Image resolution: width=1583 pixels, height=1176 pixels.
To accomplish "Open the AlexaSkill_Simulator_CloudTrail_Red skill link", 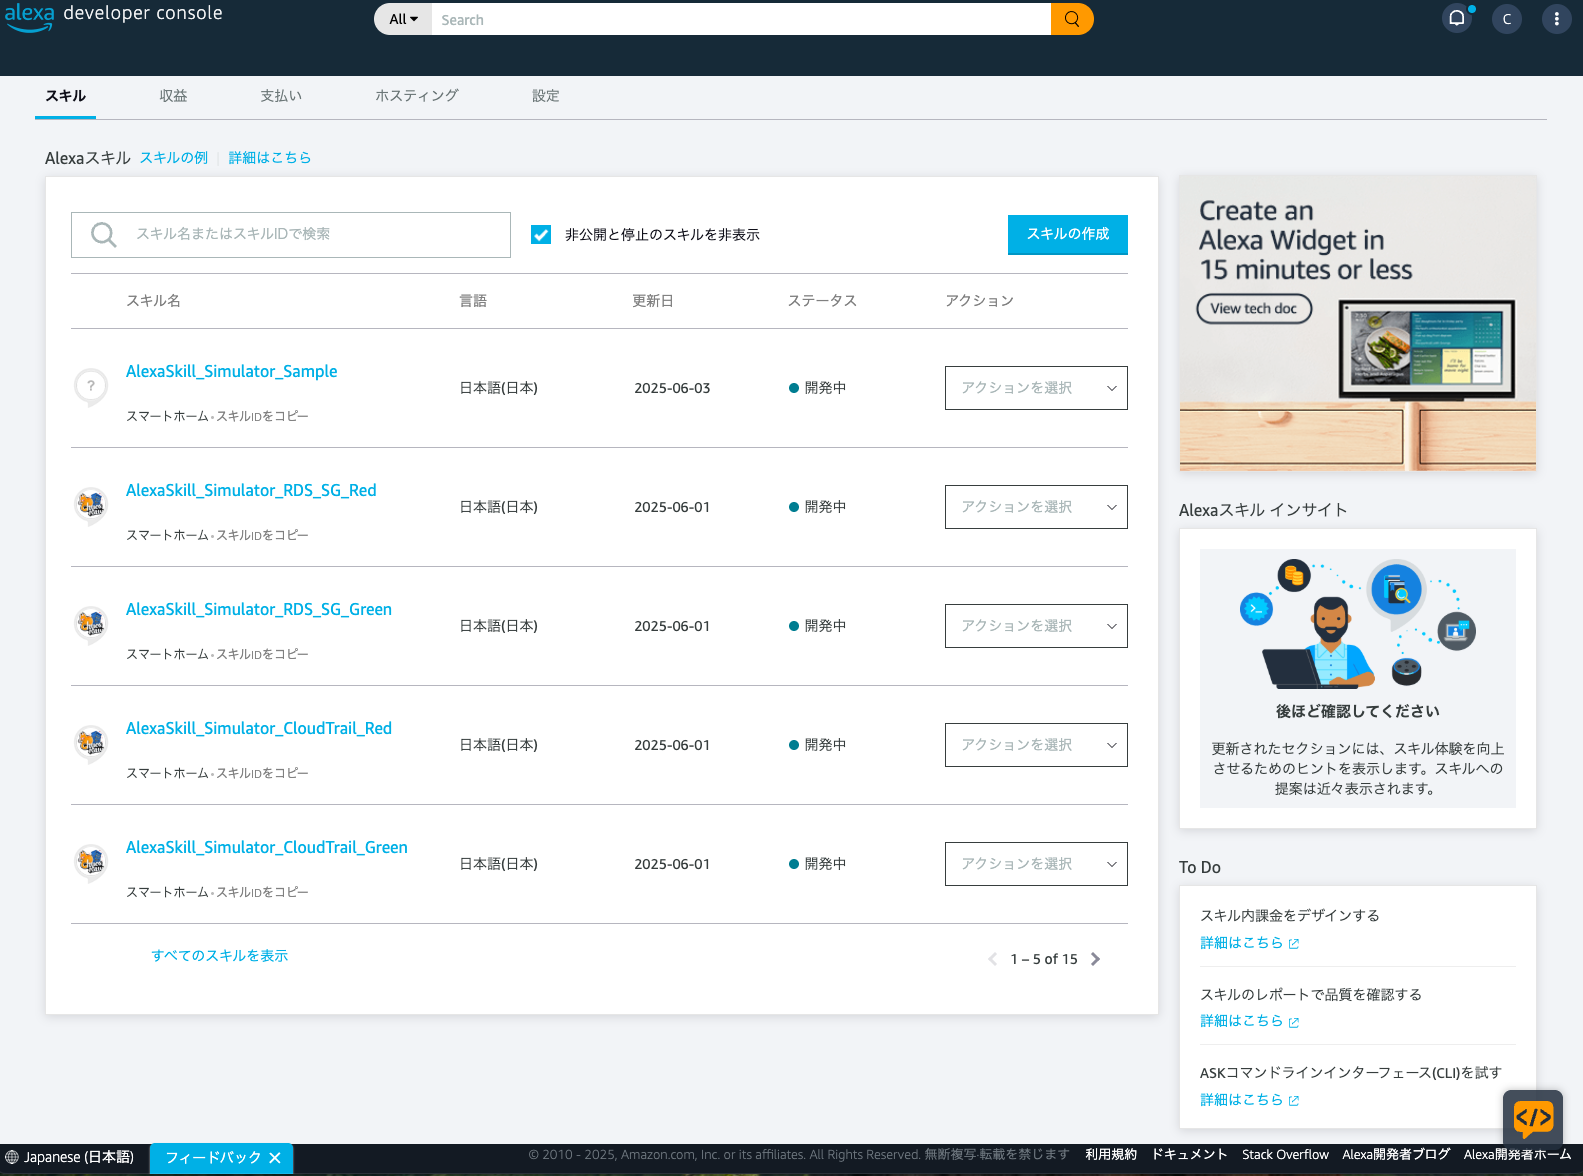I will click(x=258, y=728).
